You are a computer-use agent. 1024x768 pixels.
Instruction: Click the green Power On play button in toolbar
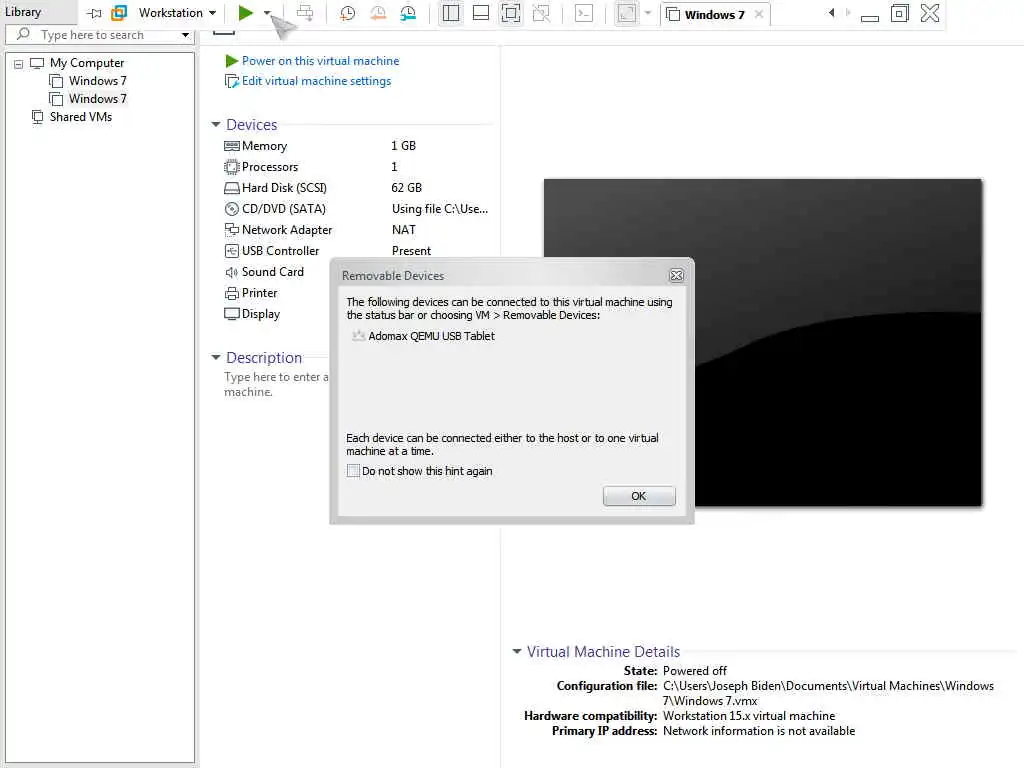[x=246, y=13]
